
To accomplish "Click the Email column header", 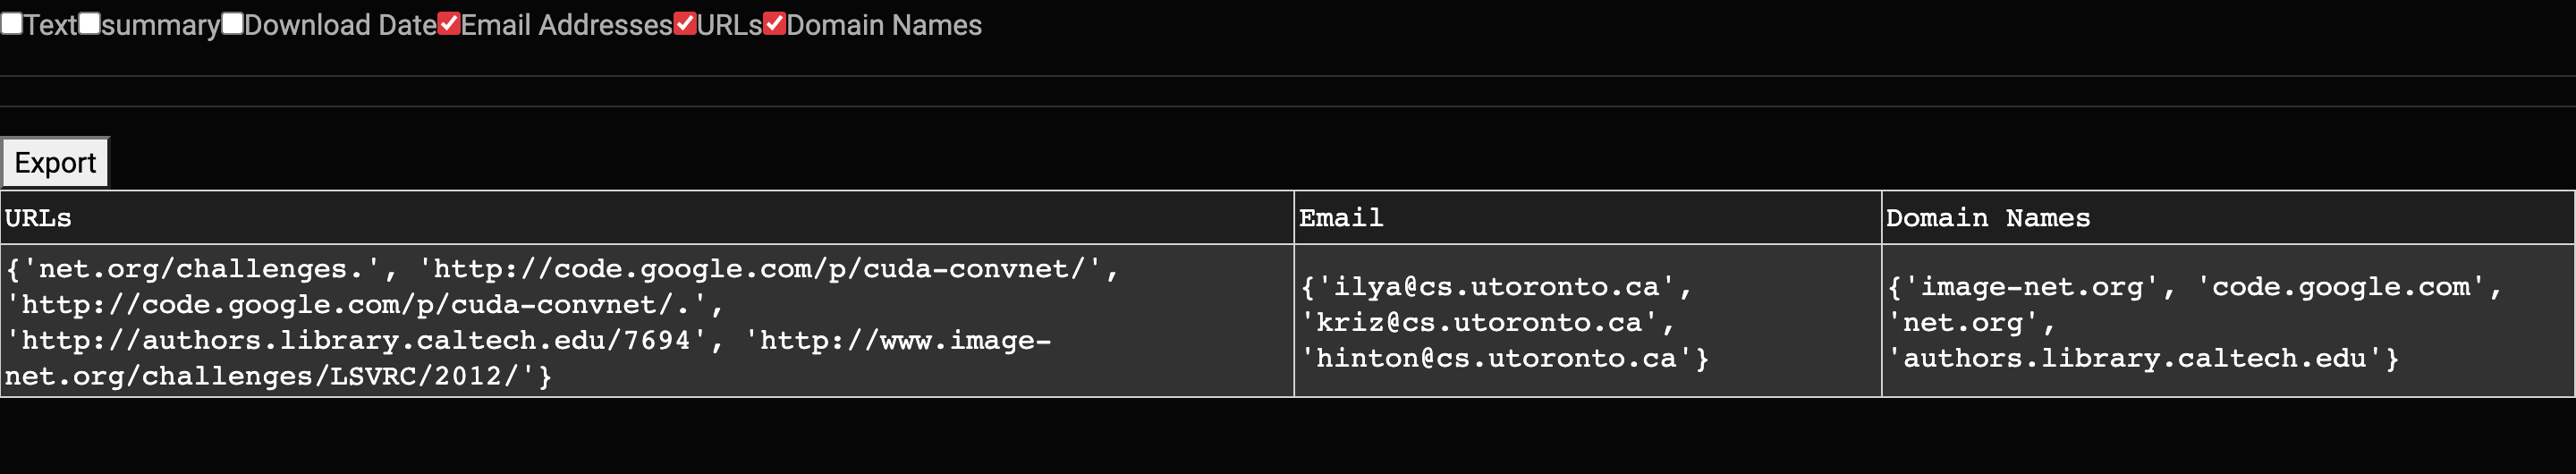I will [x=1341, y=218].
